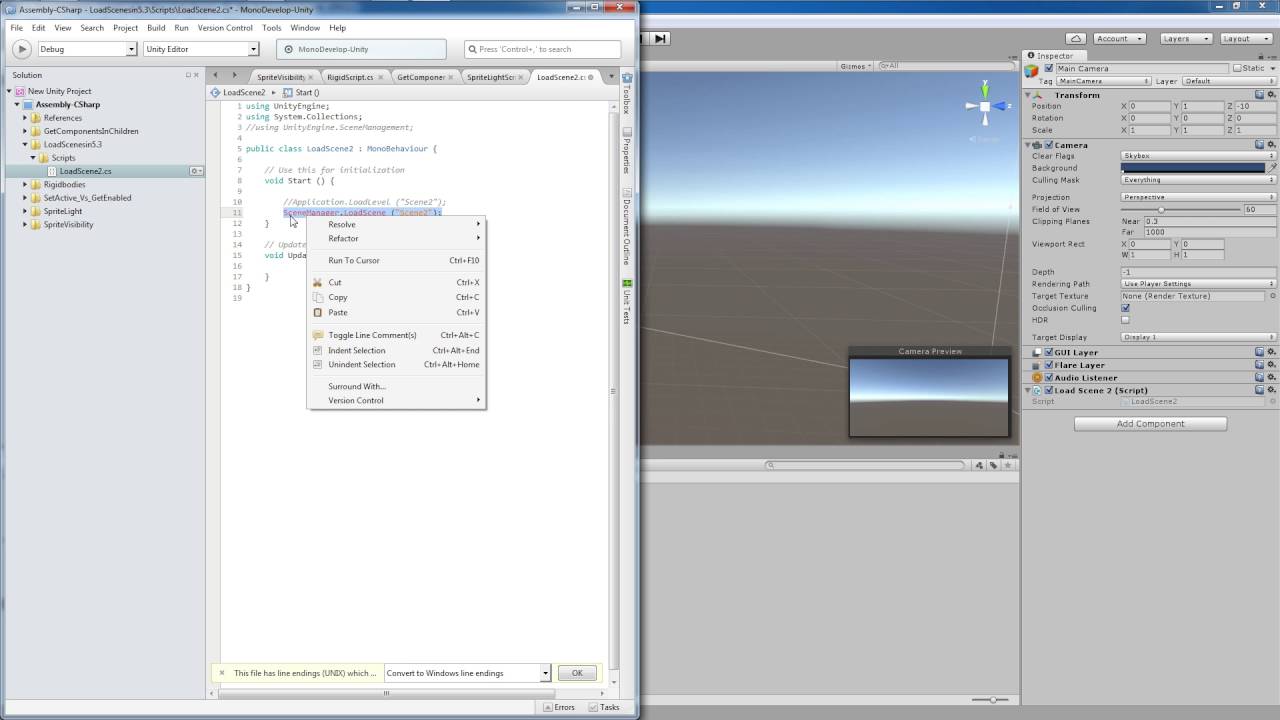The width and height of the screenshot is (1280, 720).
Task: Open Flare Layer gear settings
Action: pyautogui.click(x=1271, y=365)
